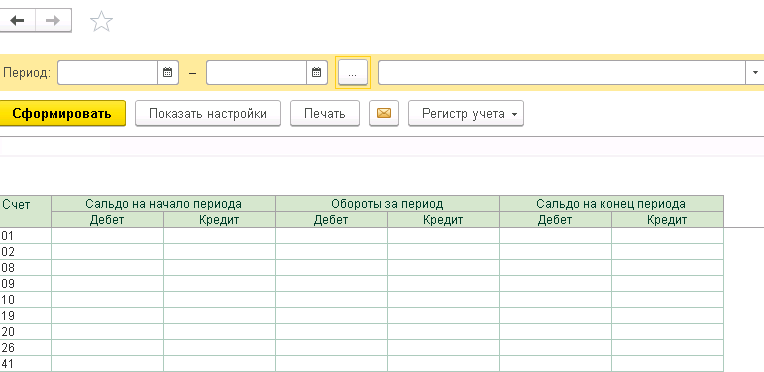Click Кредит under Сальдо на начало периода
The image size is (764, 372).
(x=219, y=219)
